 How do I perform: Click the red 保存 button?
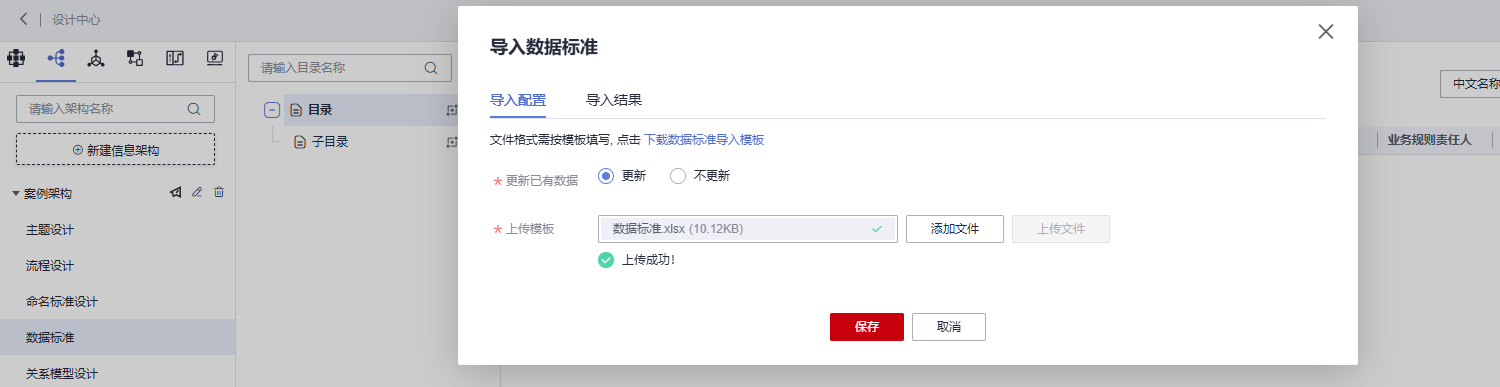click(867, 327)
